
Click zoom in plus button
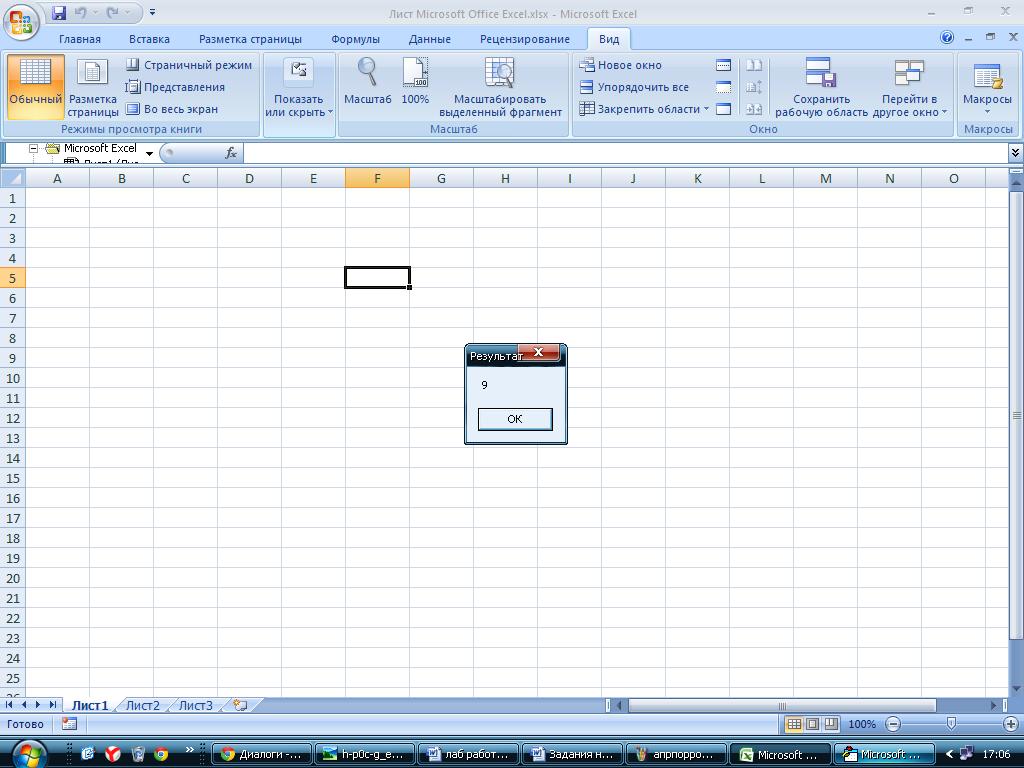1011,724
